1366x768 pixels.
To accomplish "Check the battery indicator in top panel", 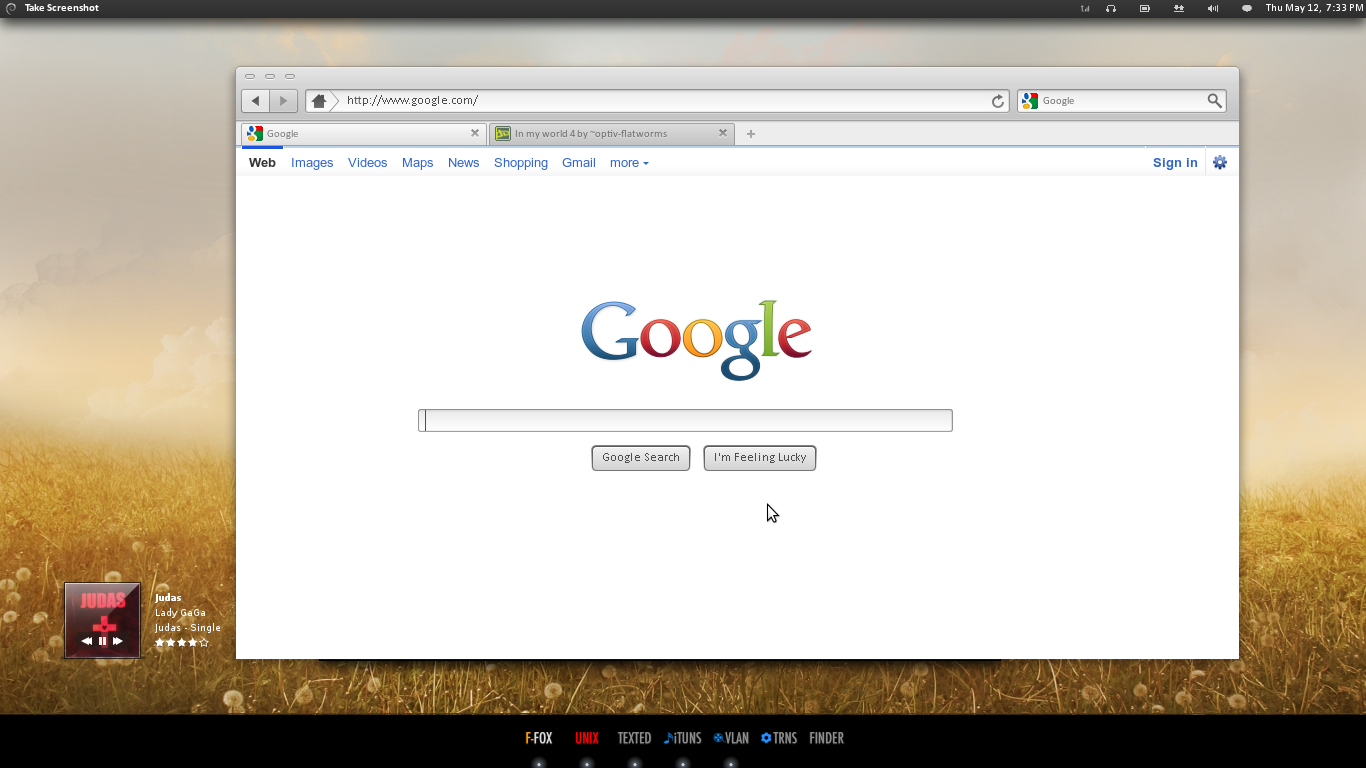I will pos(1145,8).
